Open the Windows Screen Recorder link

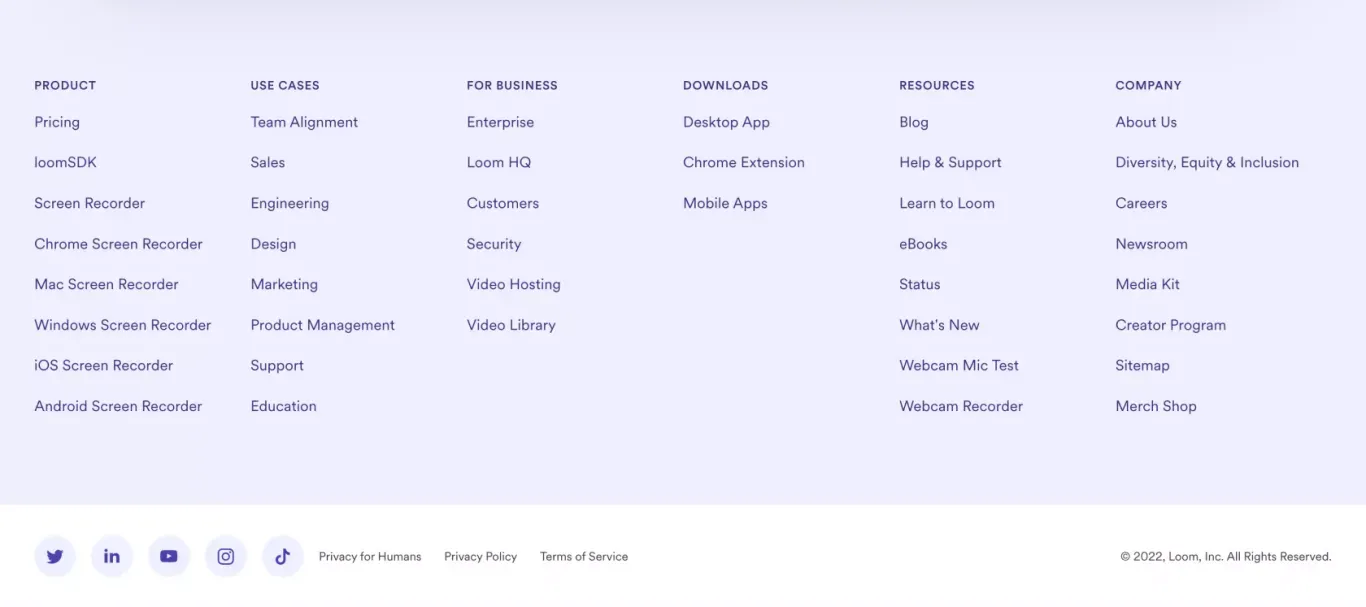[x=123, y=325]
